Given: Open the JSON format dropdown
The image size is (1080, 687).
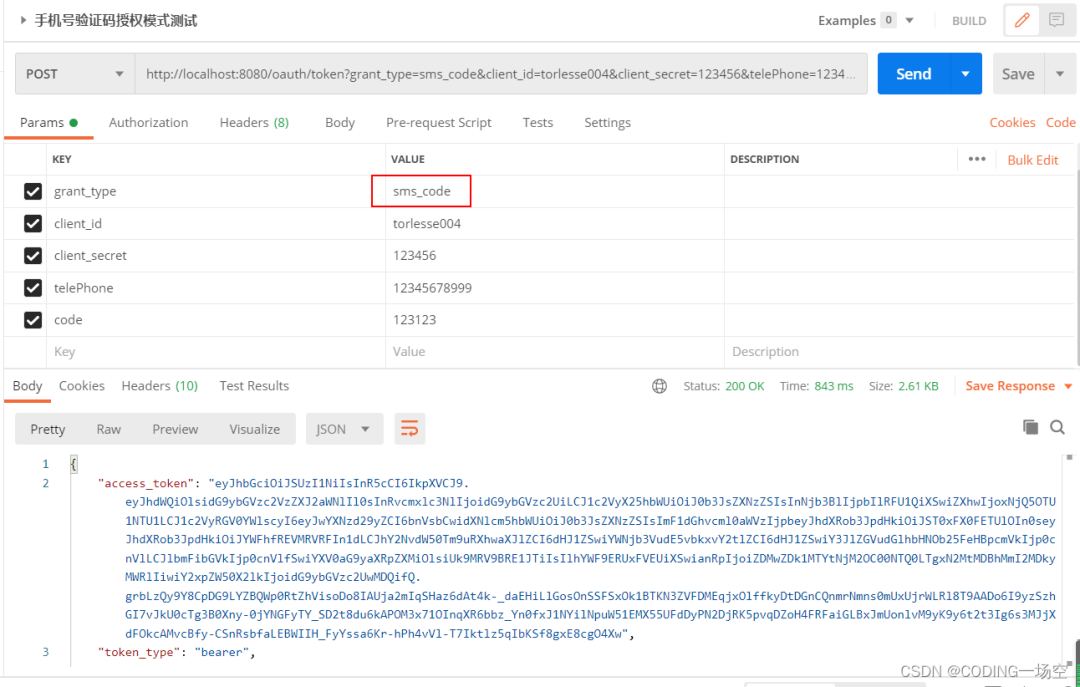Looking at the screenshot, I should 344,429.
